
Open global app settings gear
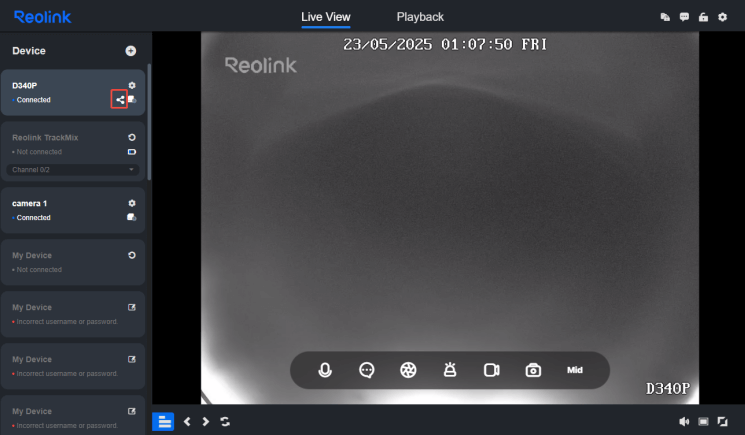722,17
